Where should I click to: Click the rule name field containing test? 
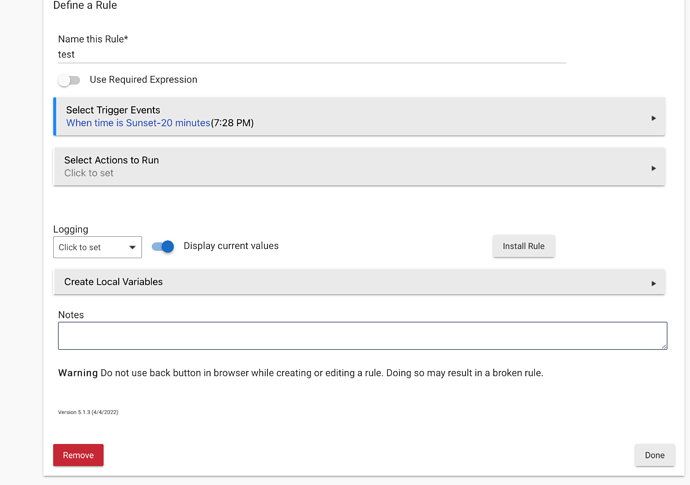coord(312,55)
